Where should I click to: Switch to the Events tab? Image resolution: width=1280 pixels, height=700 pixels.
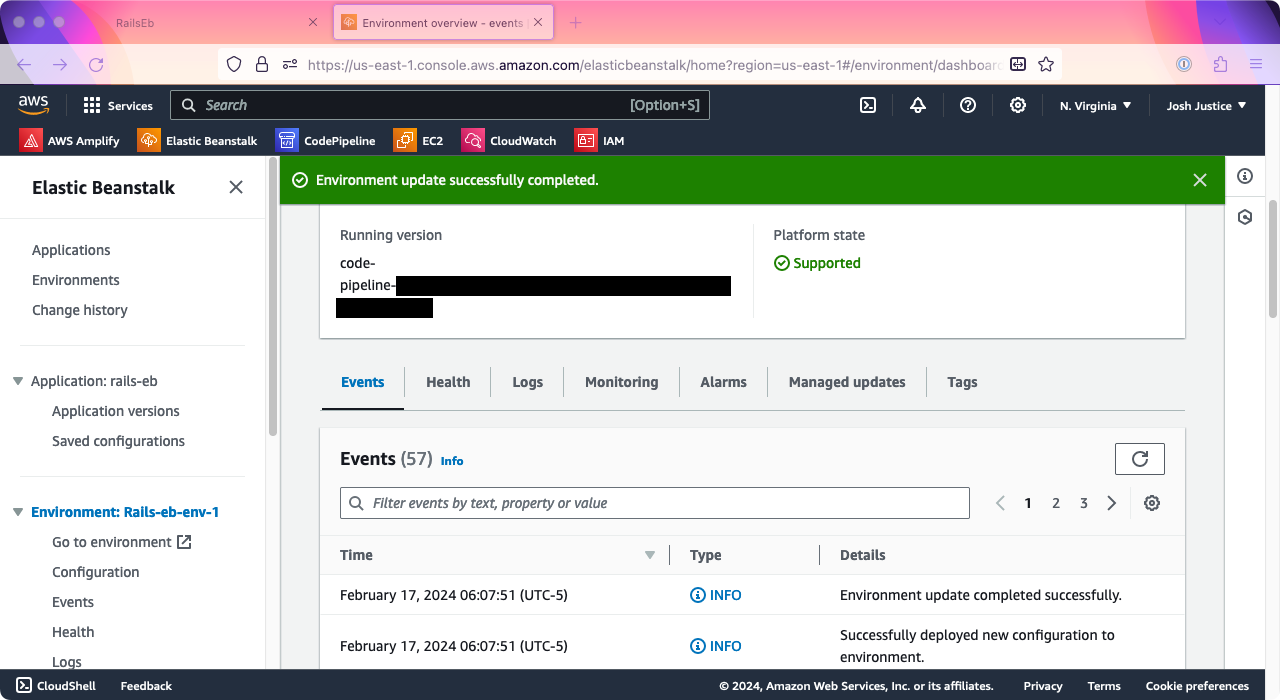click(362, 382)
